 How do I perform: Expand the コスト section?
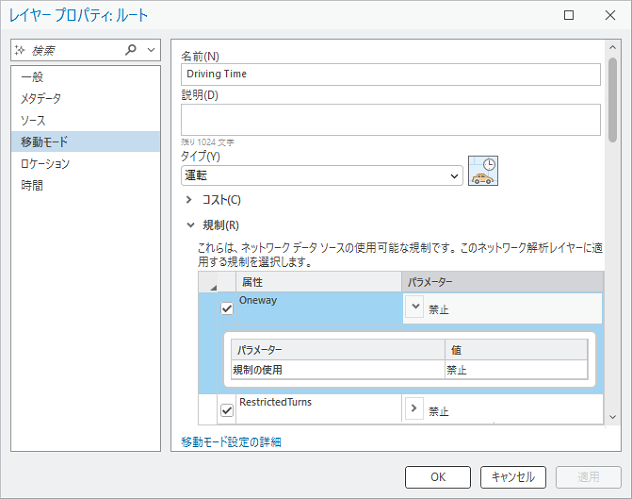pyautogui.click(x=190, y=200)
